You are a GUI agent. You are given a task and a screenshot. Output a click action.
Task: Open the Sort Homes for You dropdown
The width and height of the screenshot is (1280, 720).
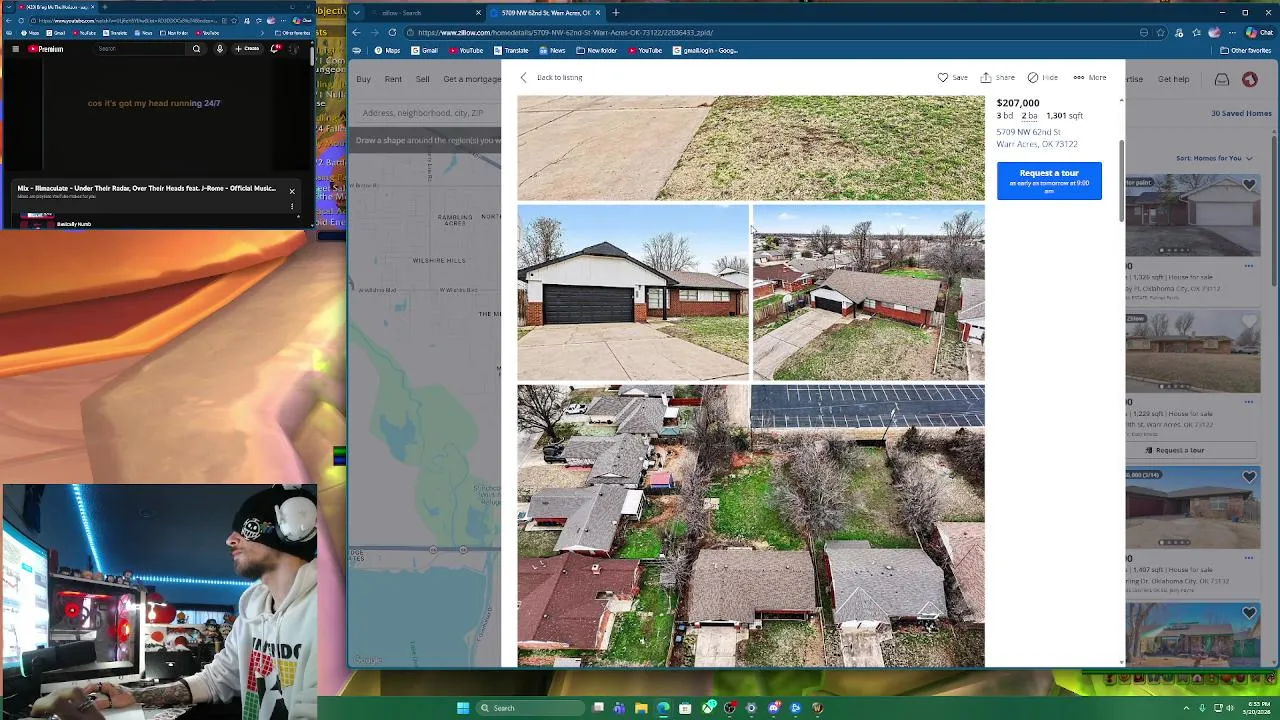(x=1214, y=158)
